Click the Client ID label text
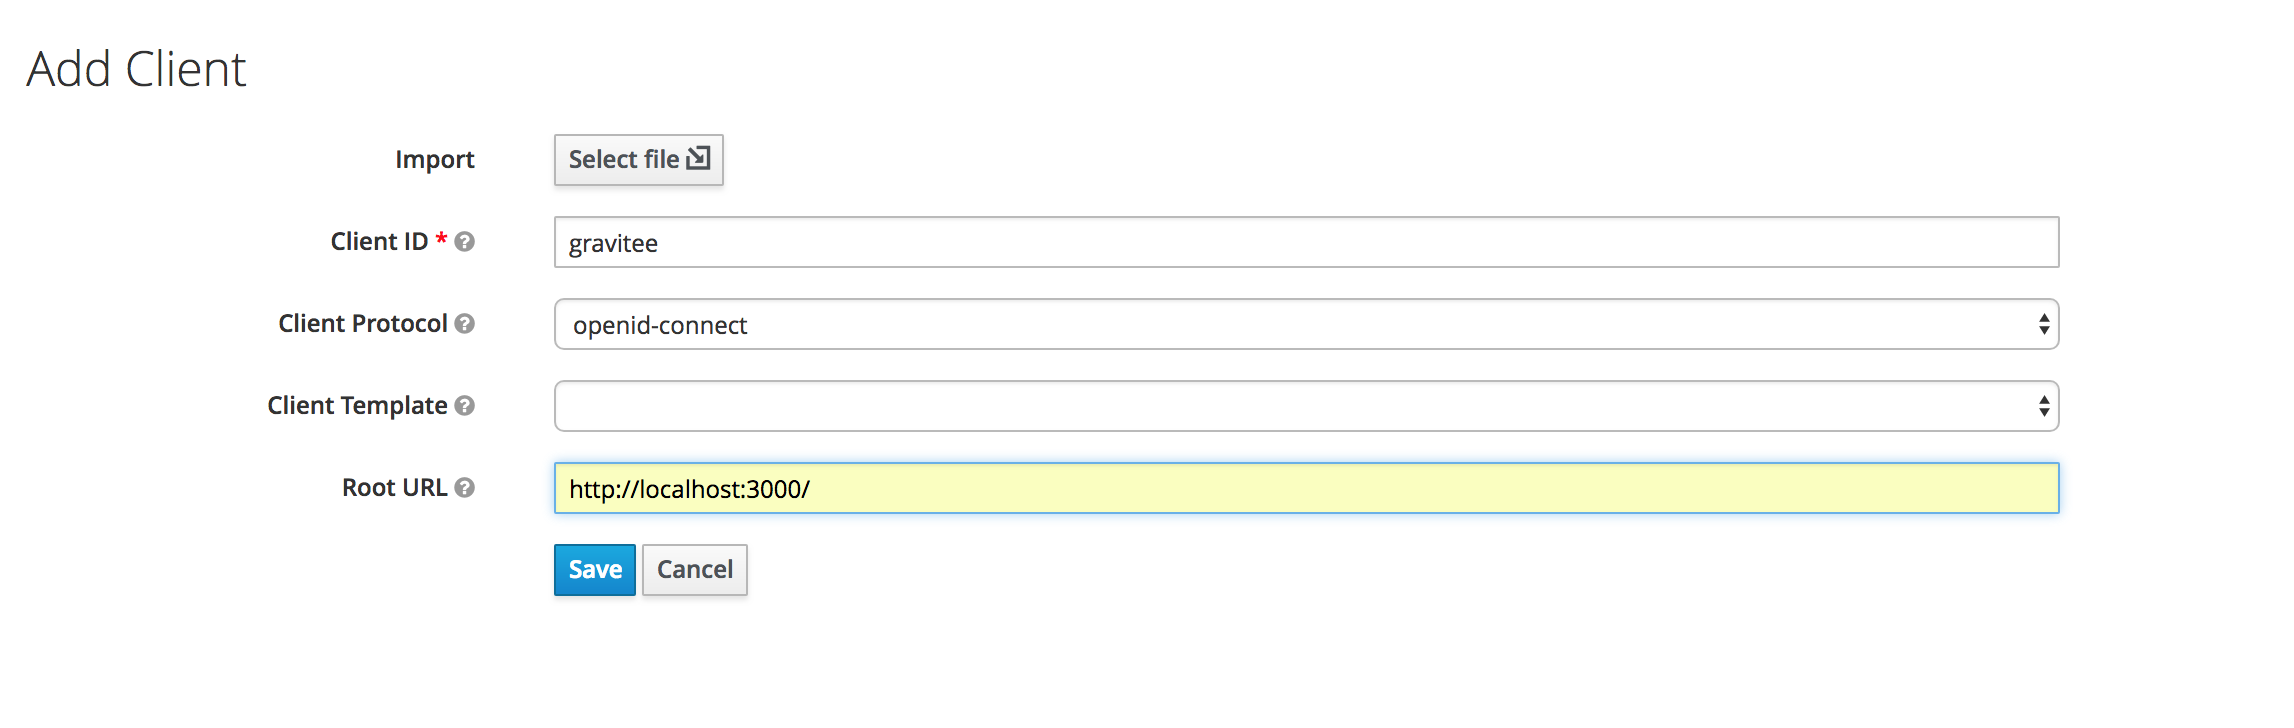Viewport: 2294px width, 728px height. [379, 242]
